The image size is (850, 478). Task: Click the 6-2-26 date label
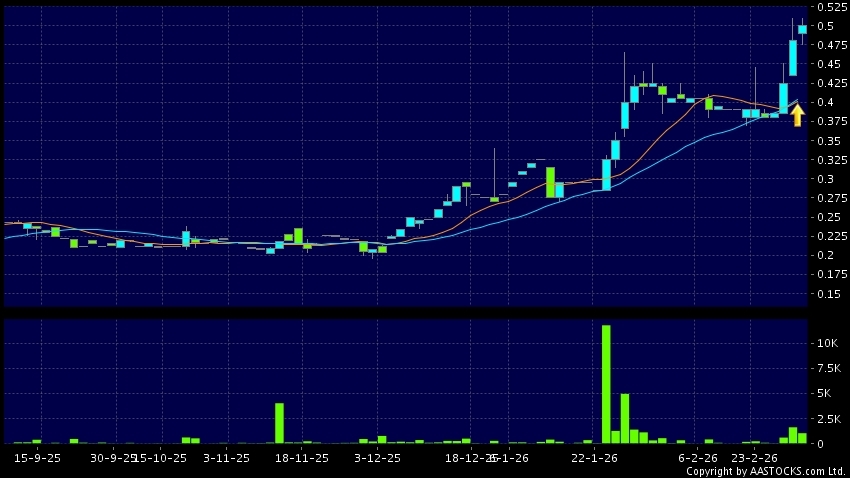point(700,458)
